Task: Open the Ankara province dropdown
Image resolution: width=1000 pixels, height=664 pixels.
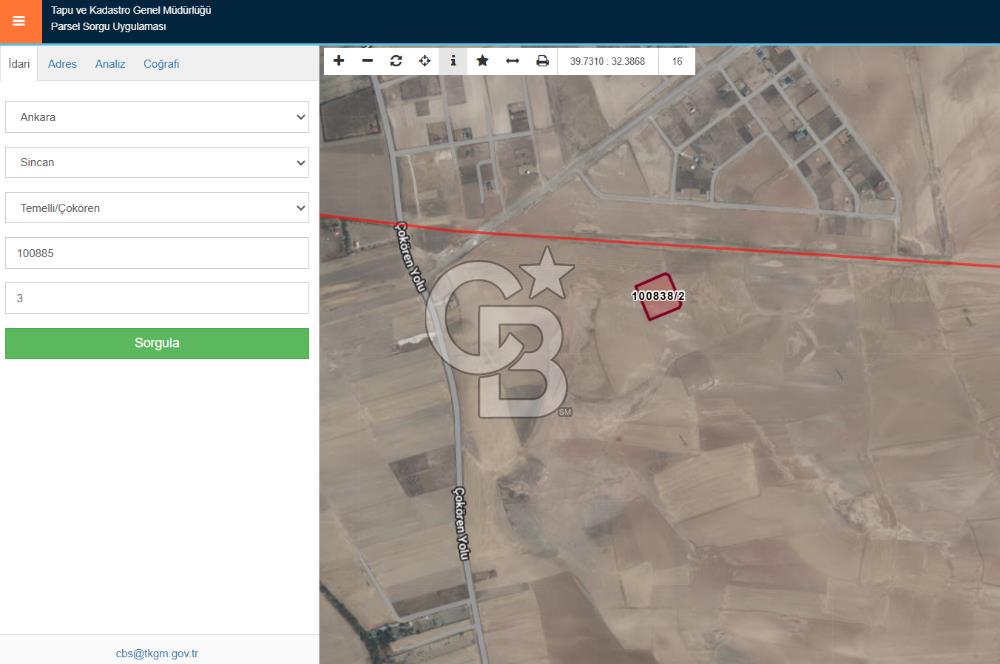Action: tap(157, 117)
